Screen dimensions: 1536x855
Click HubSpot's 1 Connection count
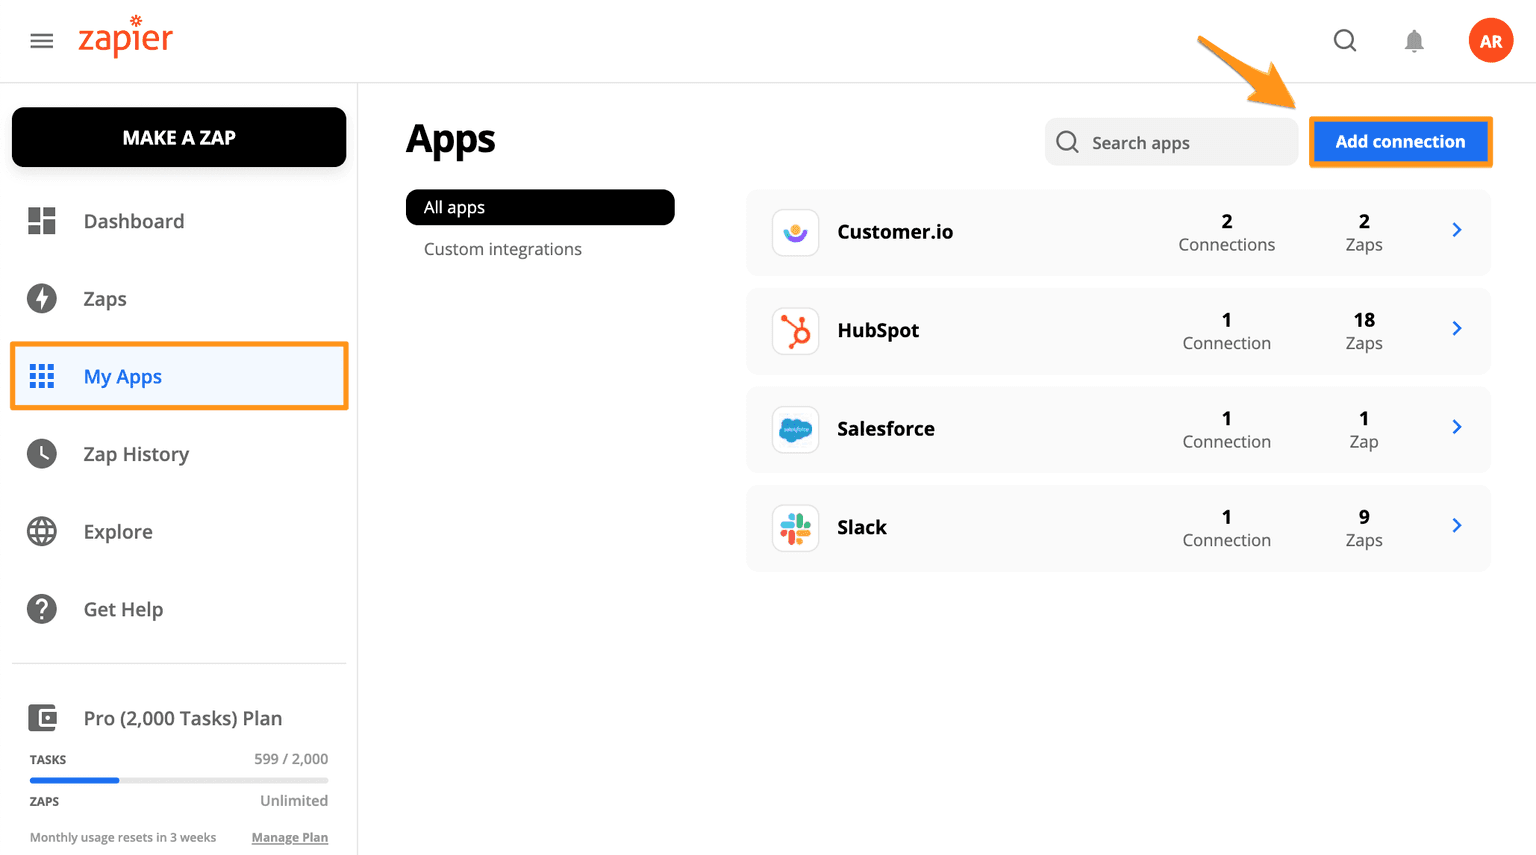click(x=1227, y=331)
